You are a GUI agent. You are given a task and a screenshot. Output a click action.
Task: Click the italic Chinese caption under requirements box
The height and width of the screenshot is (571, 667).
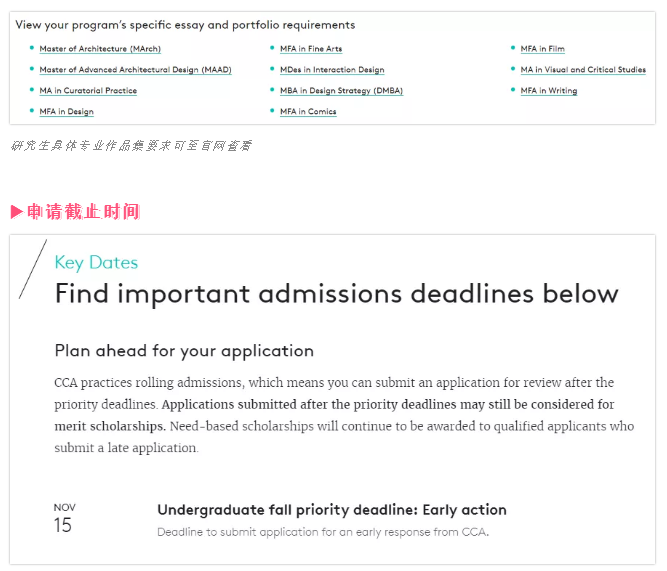click(131, 146)
